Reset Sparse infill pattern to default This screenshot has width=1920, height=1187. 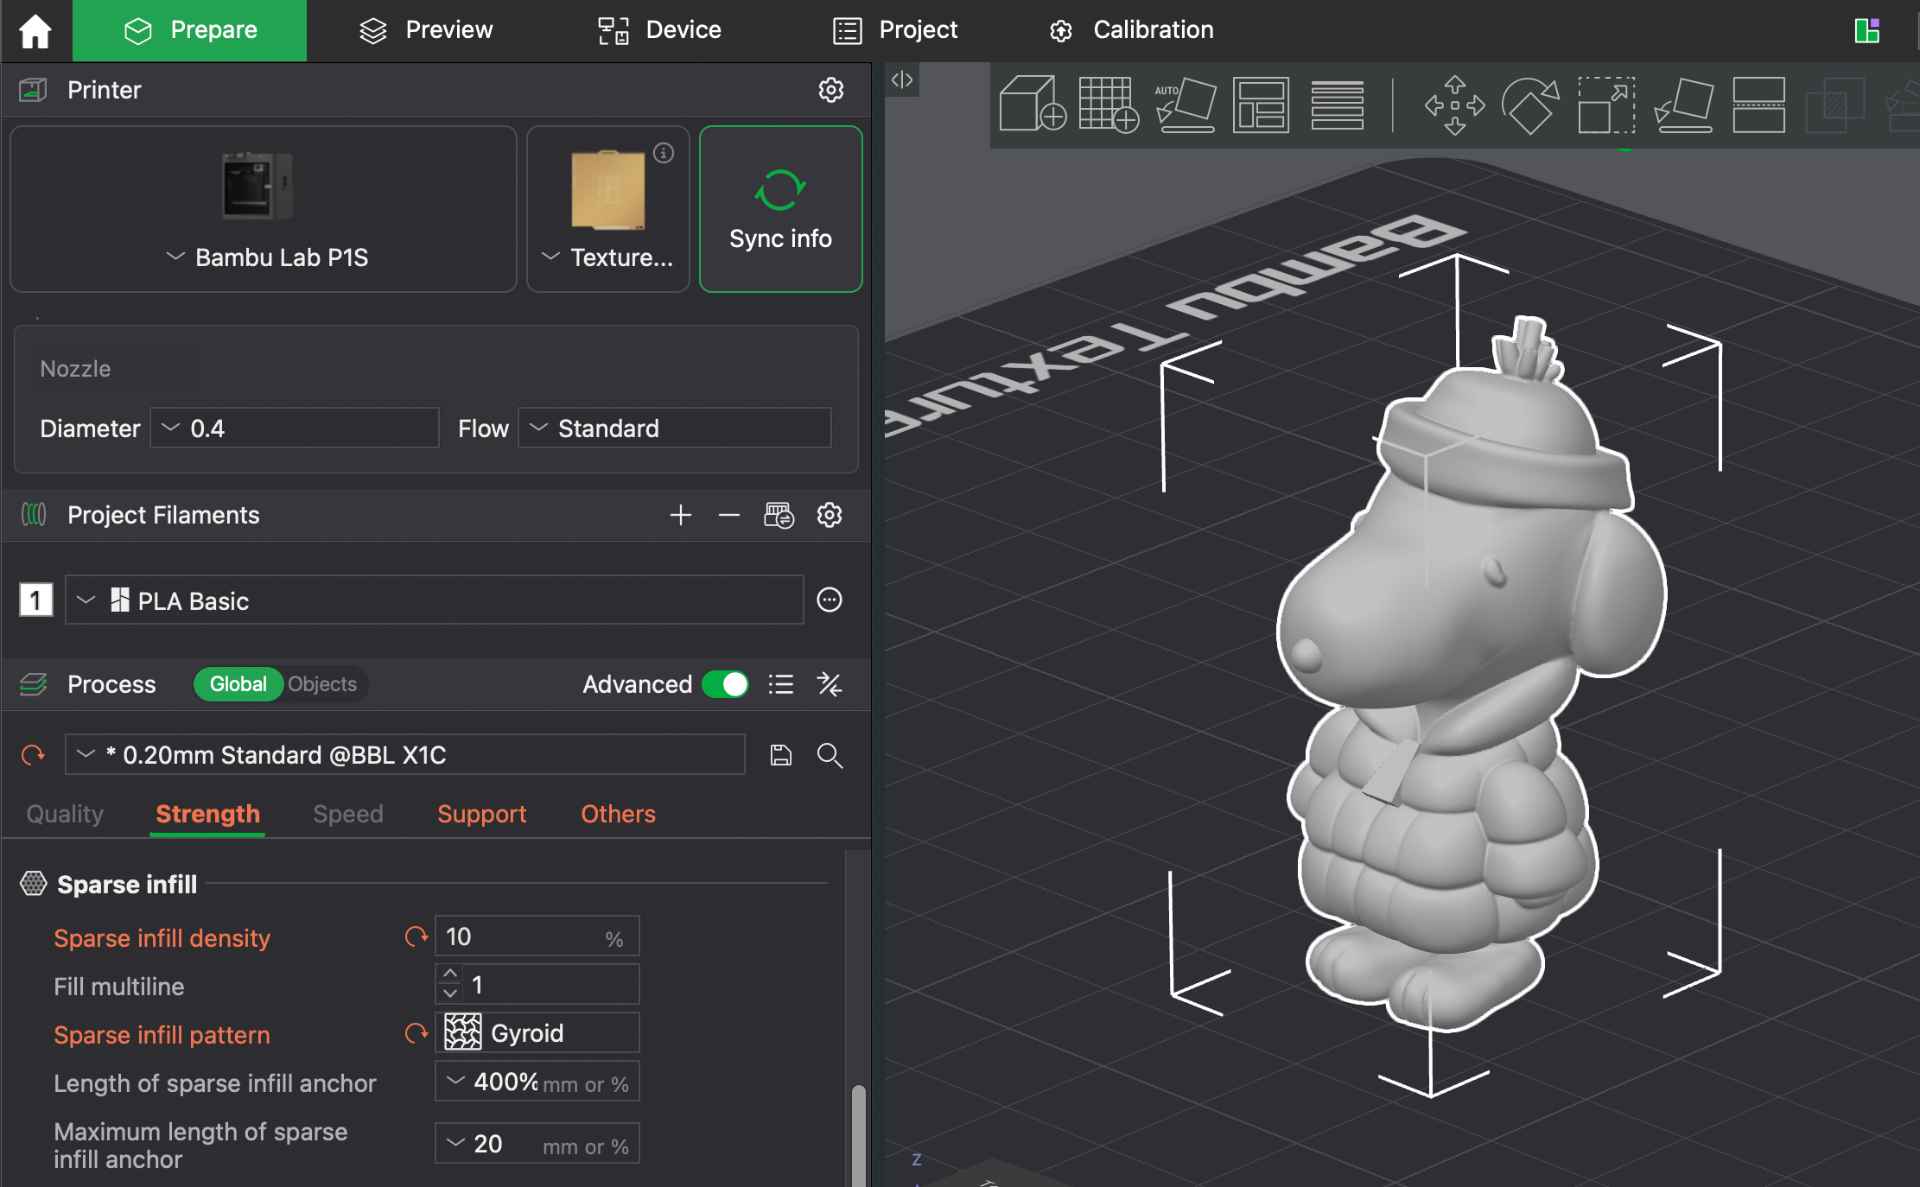pos(416,1034)
